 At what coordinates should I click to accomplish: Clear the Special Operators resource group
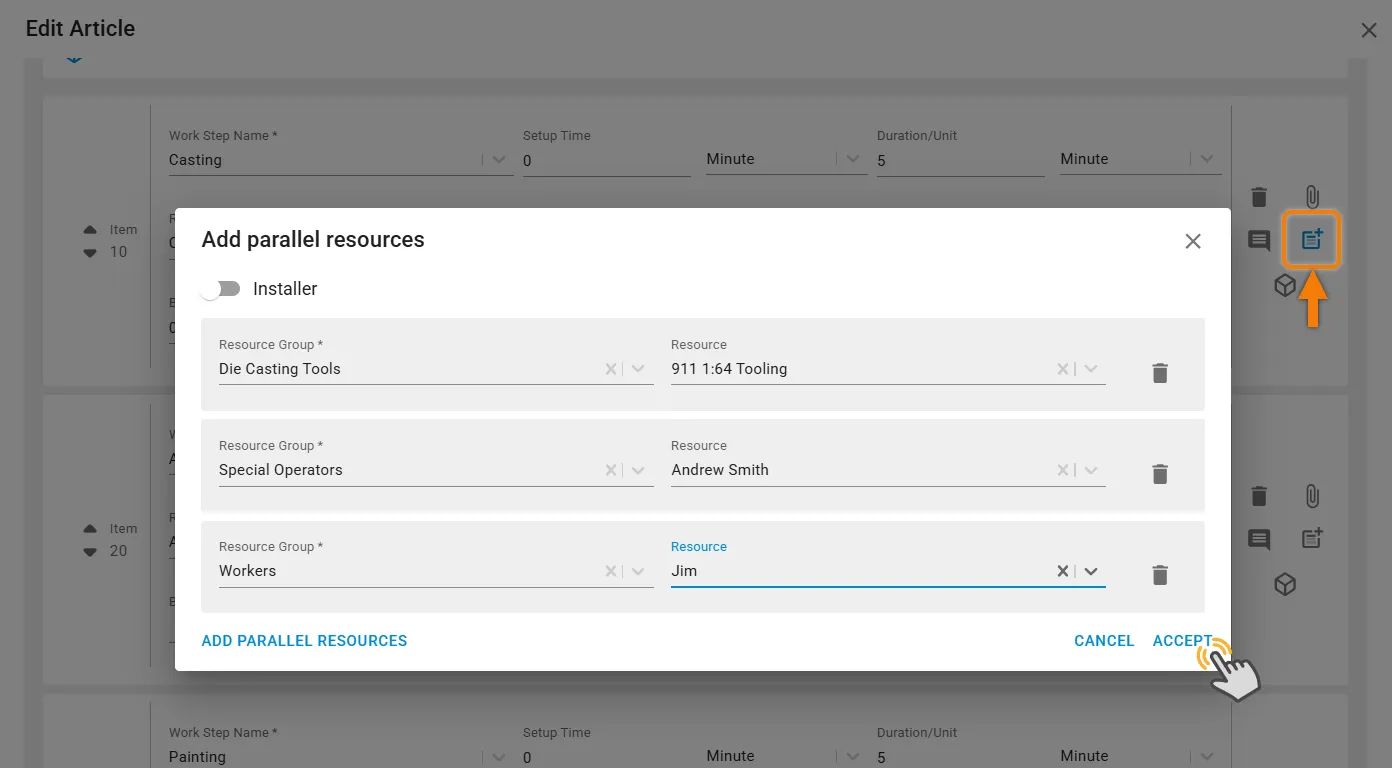[x=611, y=470]
